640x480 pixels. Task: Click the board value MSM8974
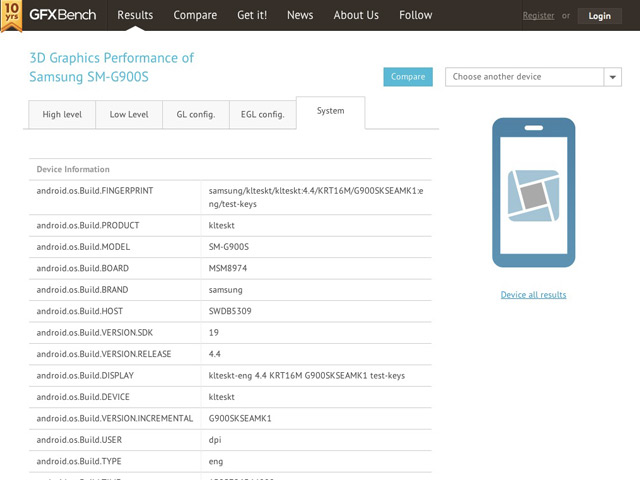click(x=228, y=268)
